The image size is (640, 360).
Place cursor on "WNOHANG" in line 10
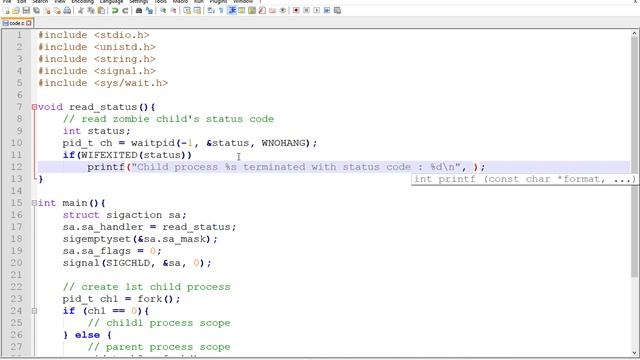(x=283, y=143)
